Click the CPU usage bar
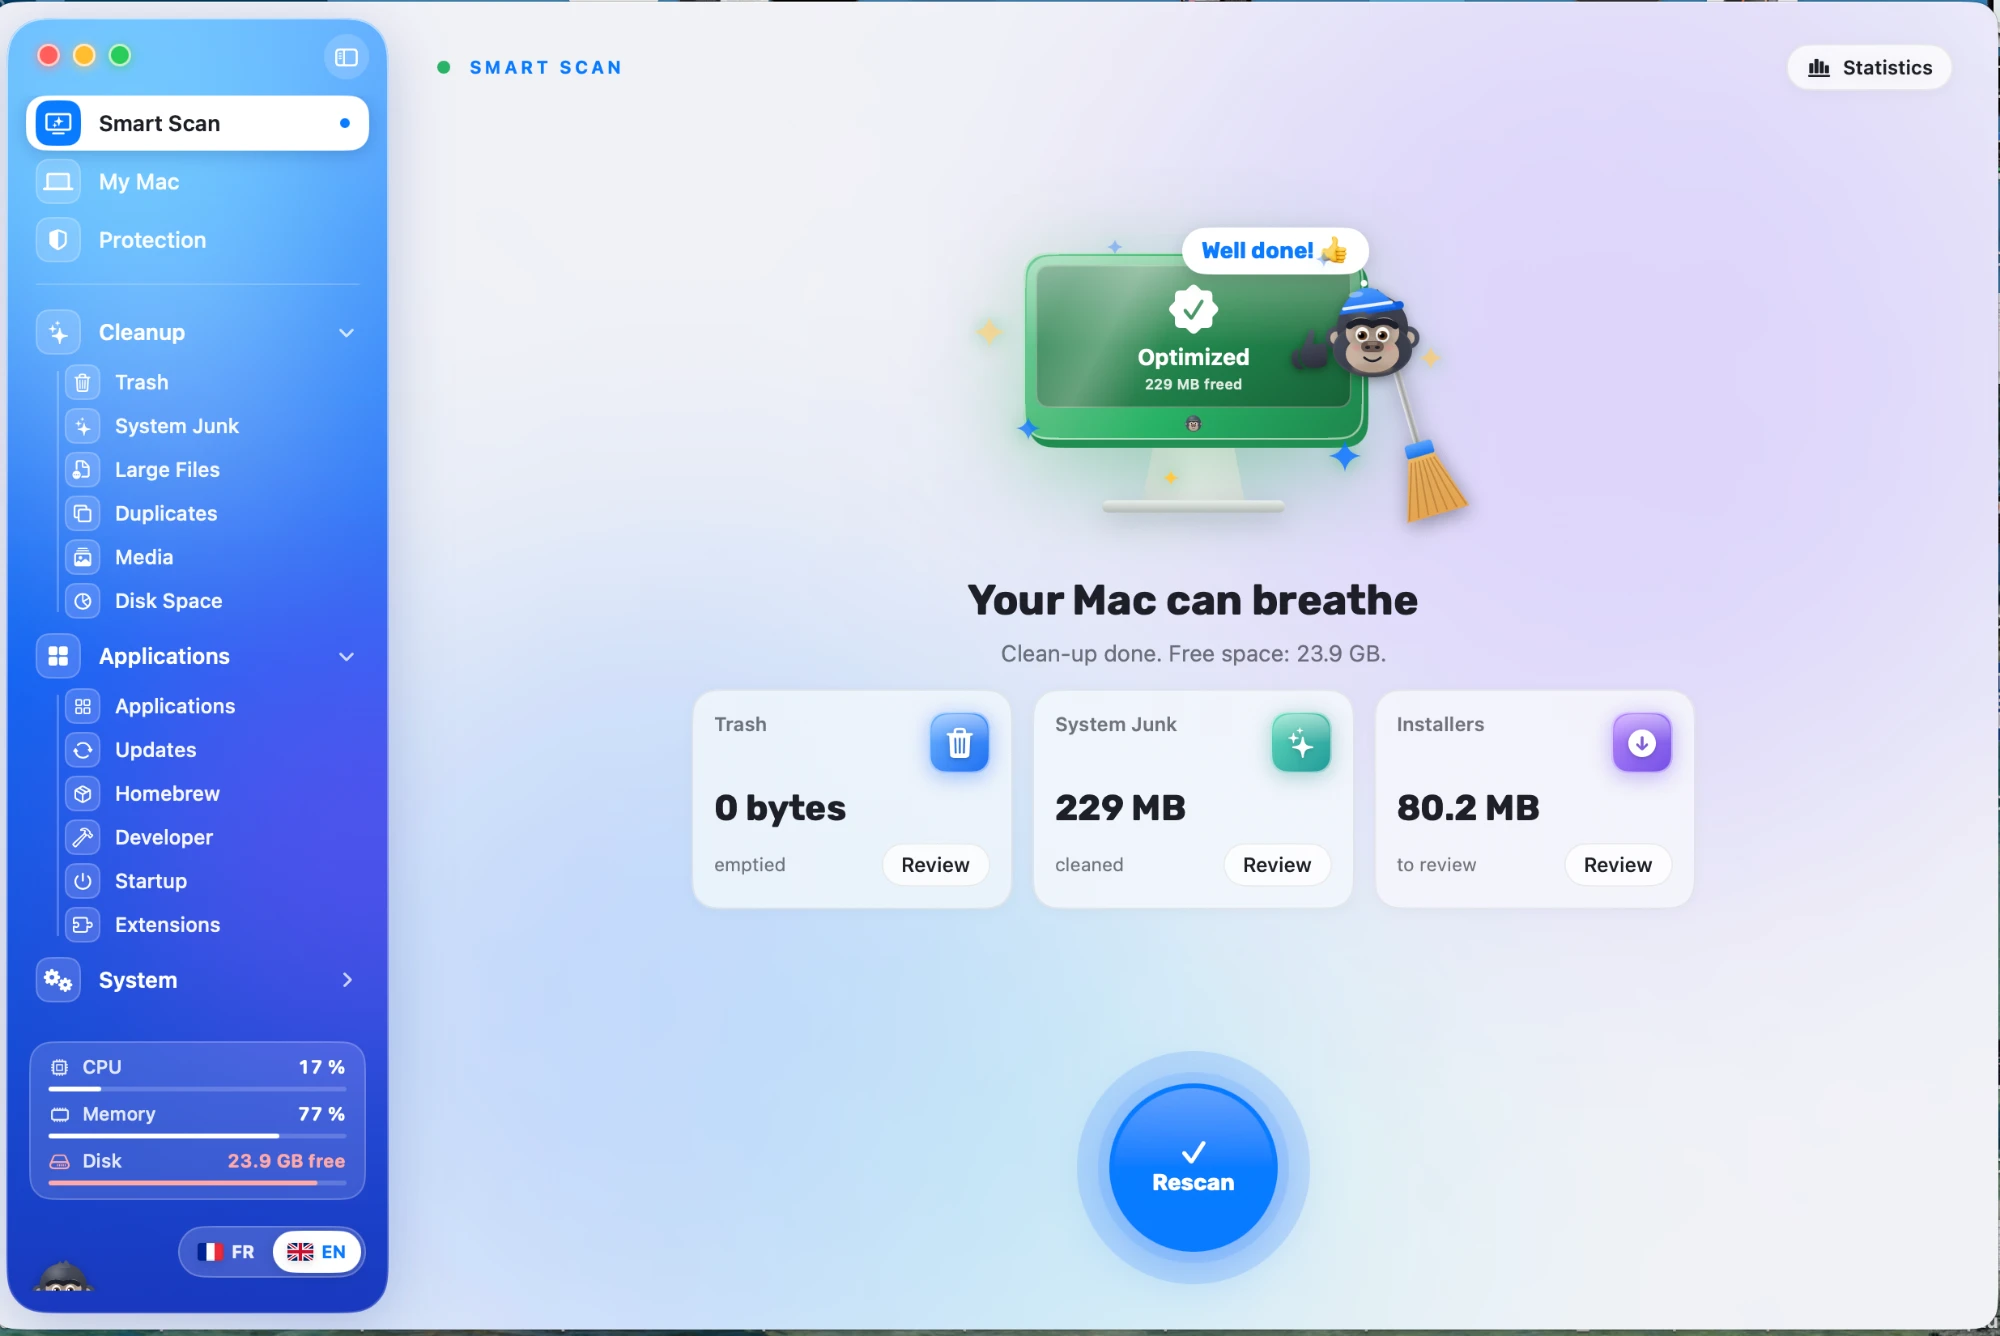This screenshot has width=2000, height=1336. pyautogui.click(x=198, y=1089)
